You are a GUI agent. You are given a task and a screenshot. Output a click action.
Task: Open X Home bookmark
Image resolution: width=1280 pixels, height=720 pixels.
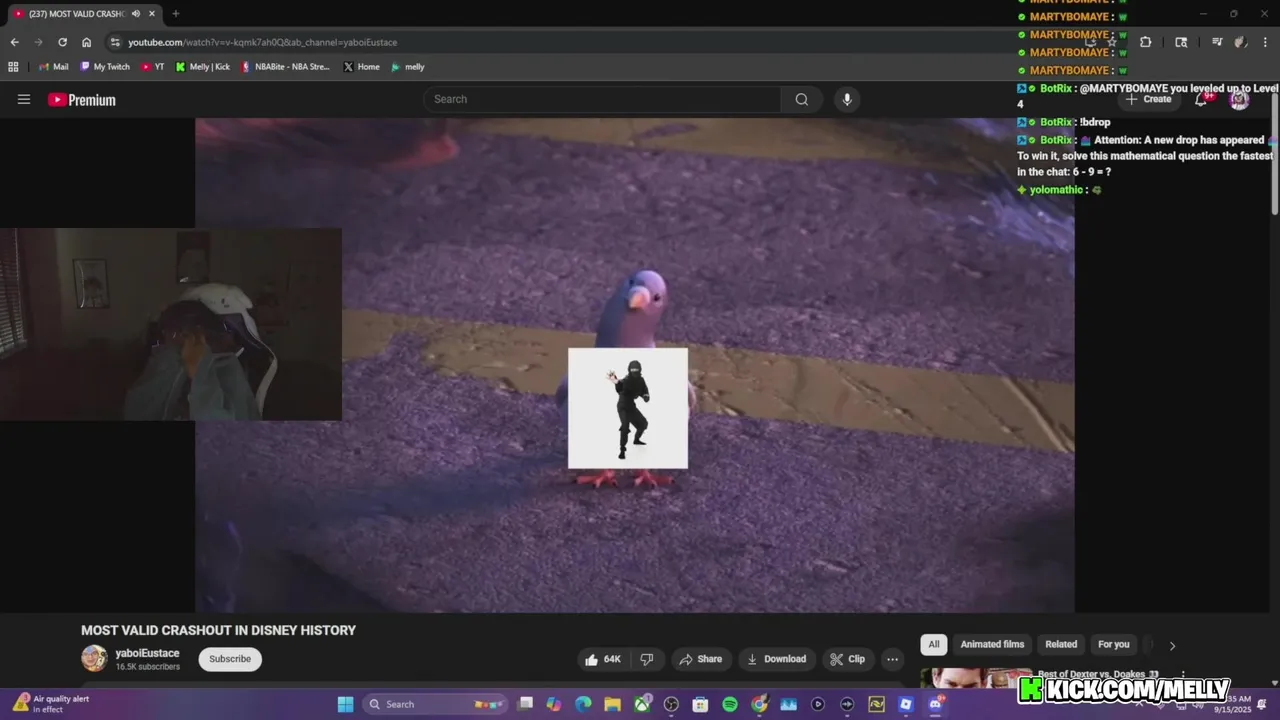pyautogui.click(x=361, y=67)
